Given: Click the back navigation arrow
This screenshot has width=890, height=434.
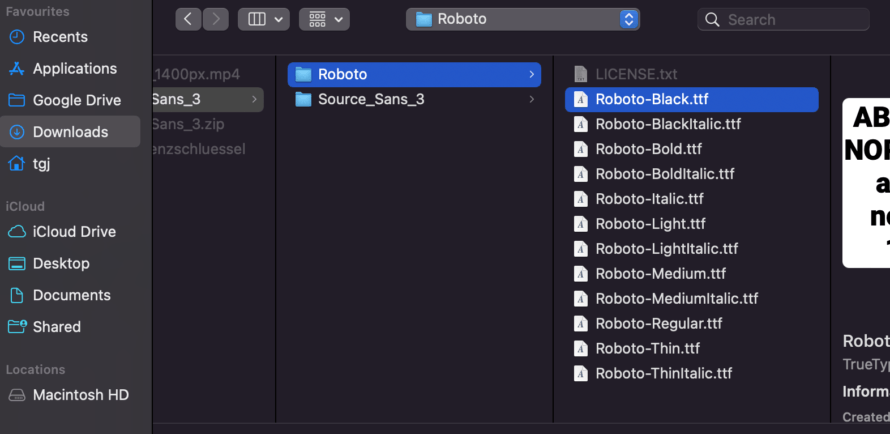Looking at the screenshot, I should tap(189, 19).
